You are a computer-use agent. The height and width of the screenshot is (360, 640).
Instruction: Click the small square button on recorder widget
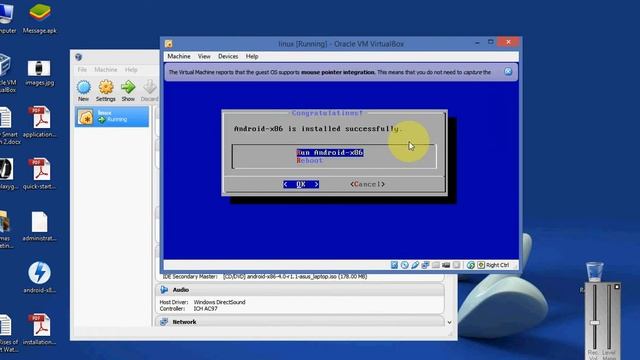(x=617, y=287)
